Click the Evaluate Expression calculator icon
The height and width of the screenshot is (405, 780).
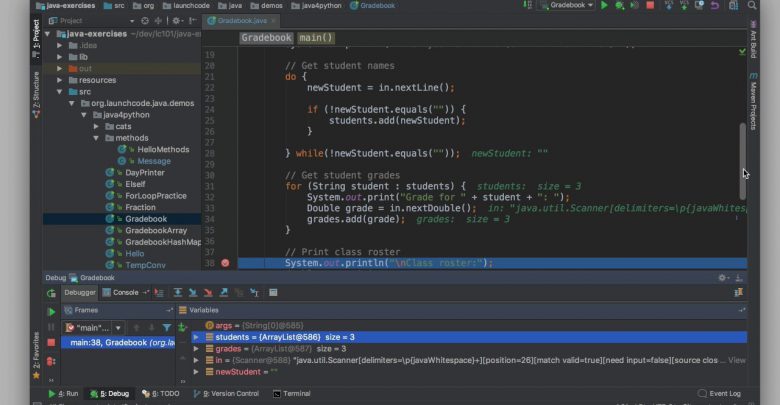(273, 293)
